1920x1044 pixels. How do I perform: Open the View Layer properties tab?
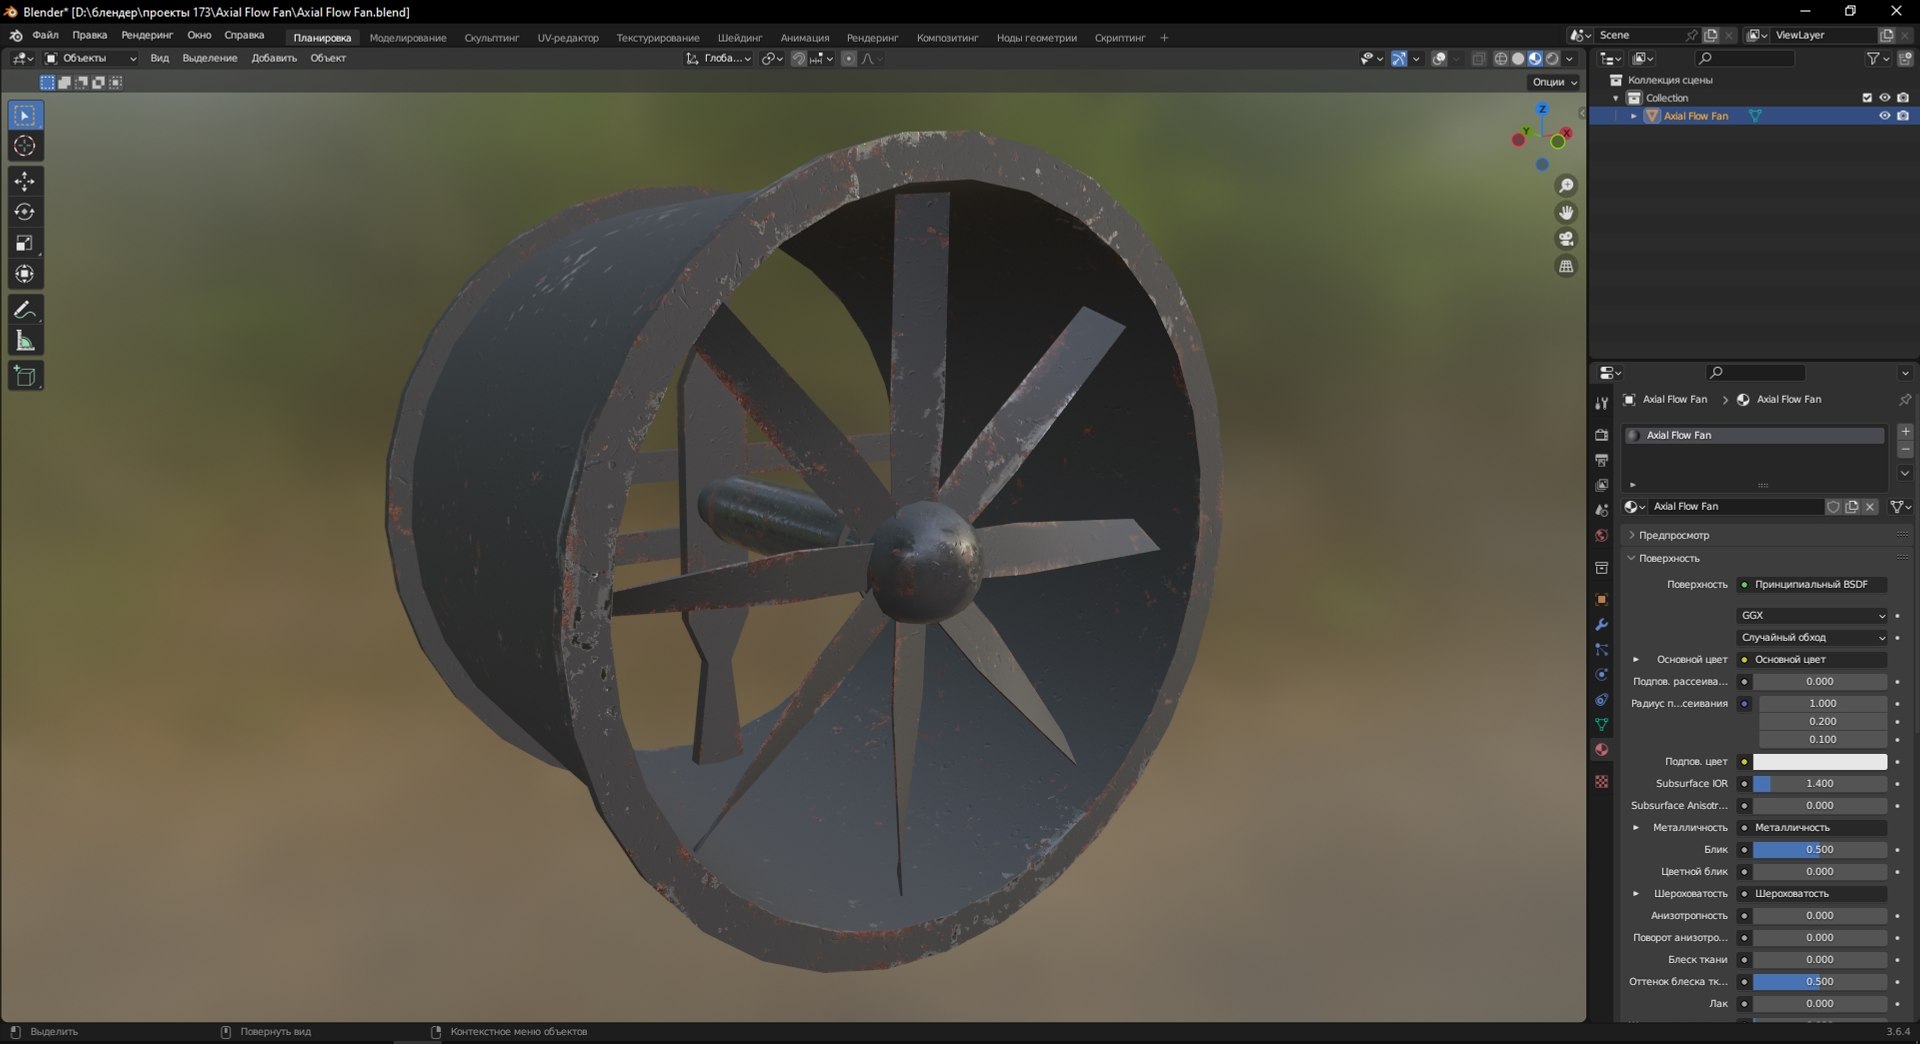[x=1601, y=485]
